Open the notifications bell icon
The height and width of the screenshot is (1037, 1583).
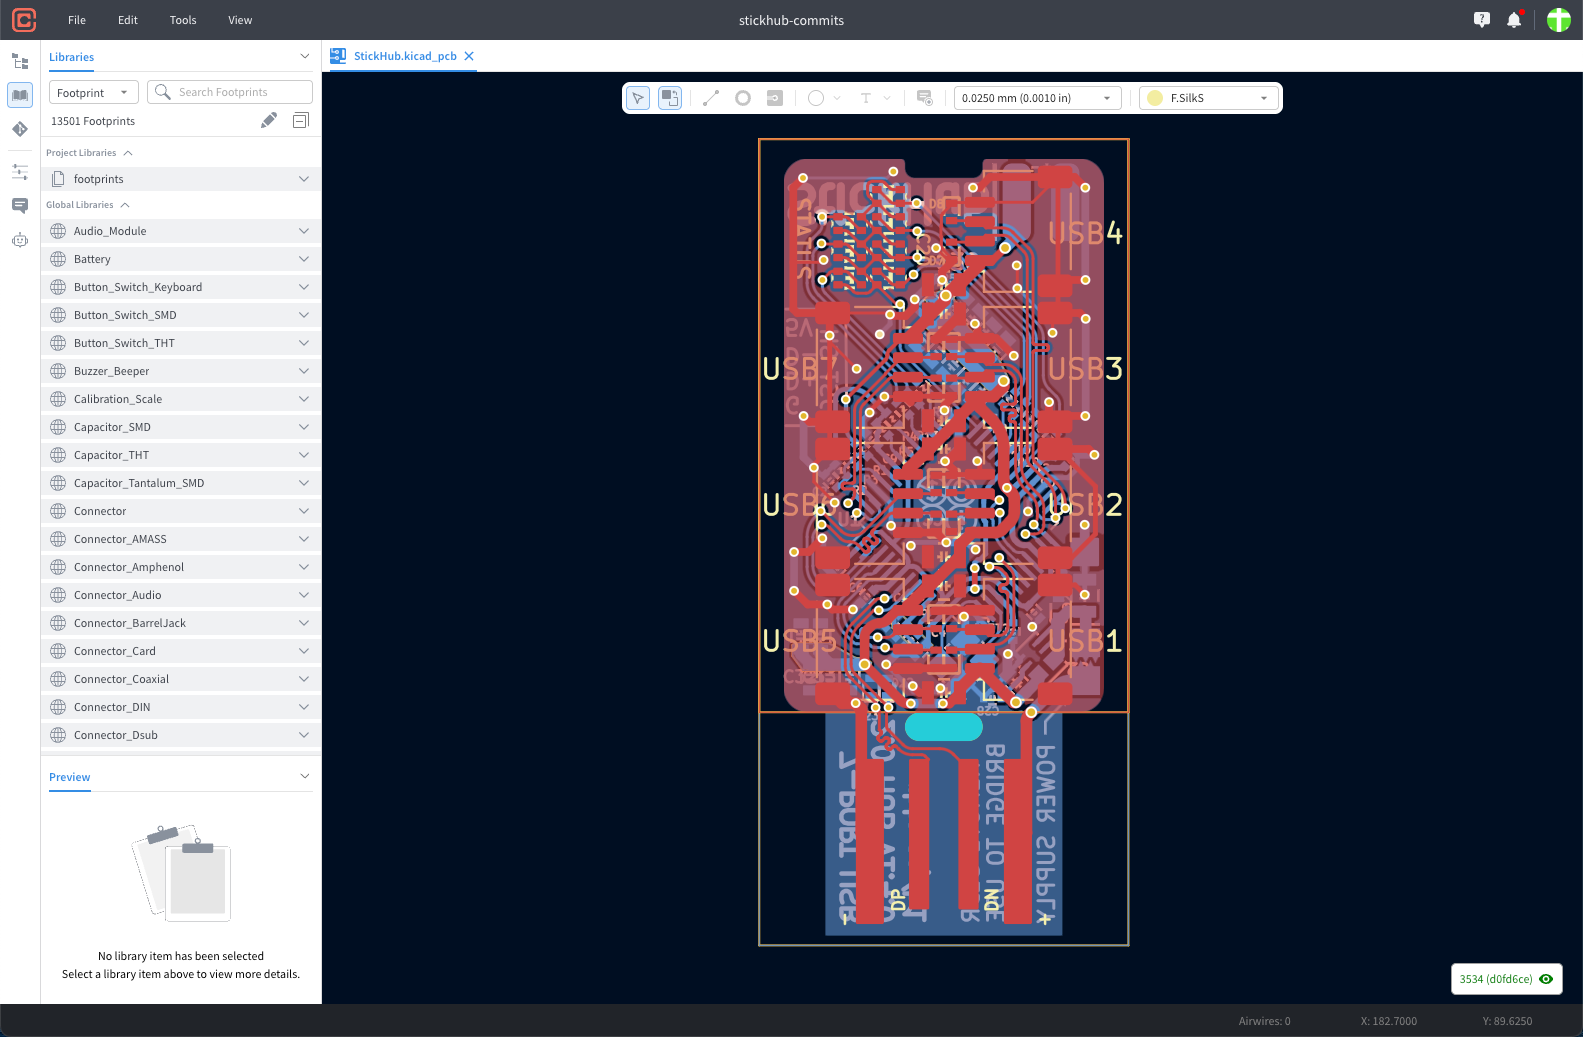1514,20
